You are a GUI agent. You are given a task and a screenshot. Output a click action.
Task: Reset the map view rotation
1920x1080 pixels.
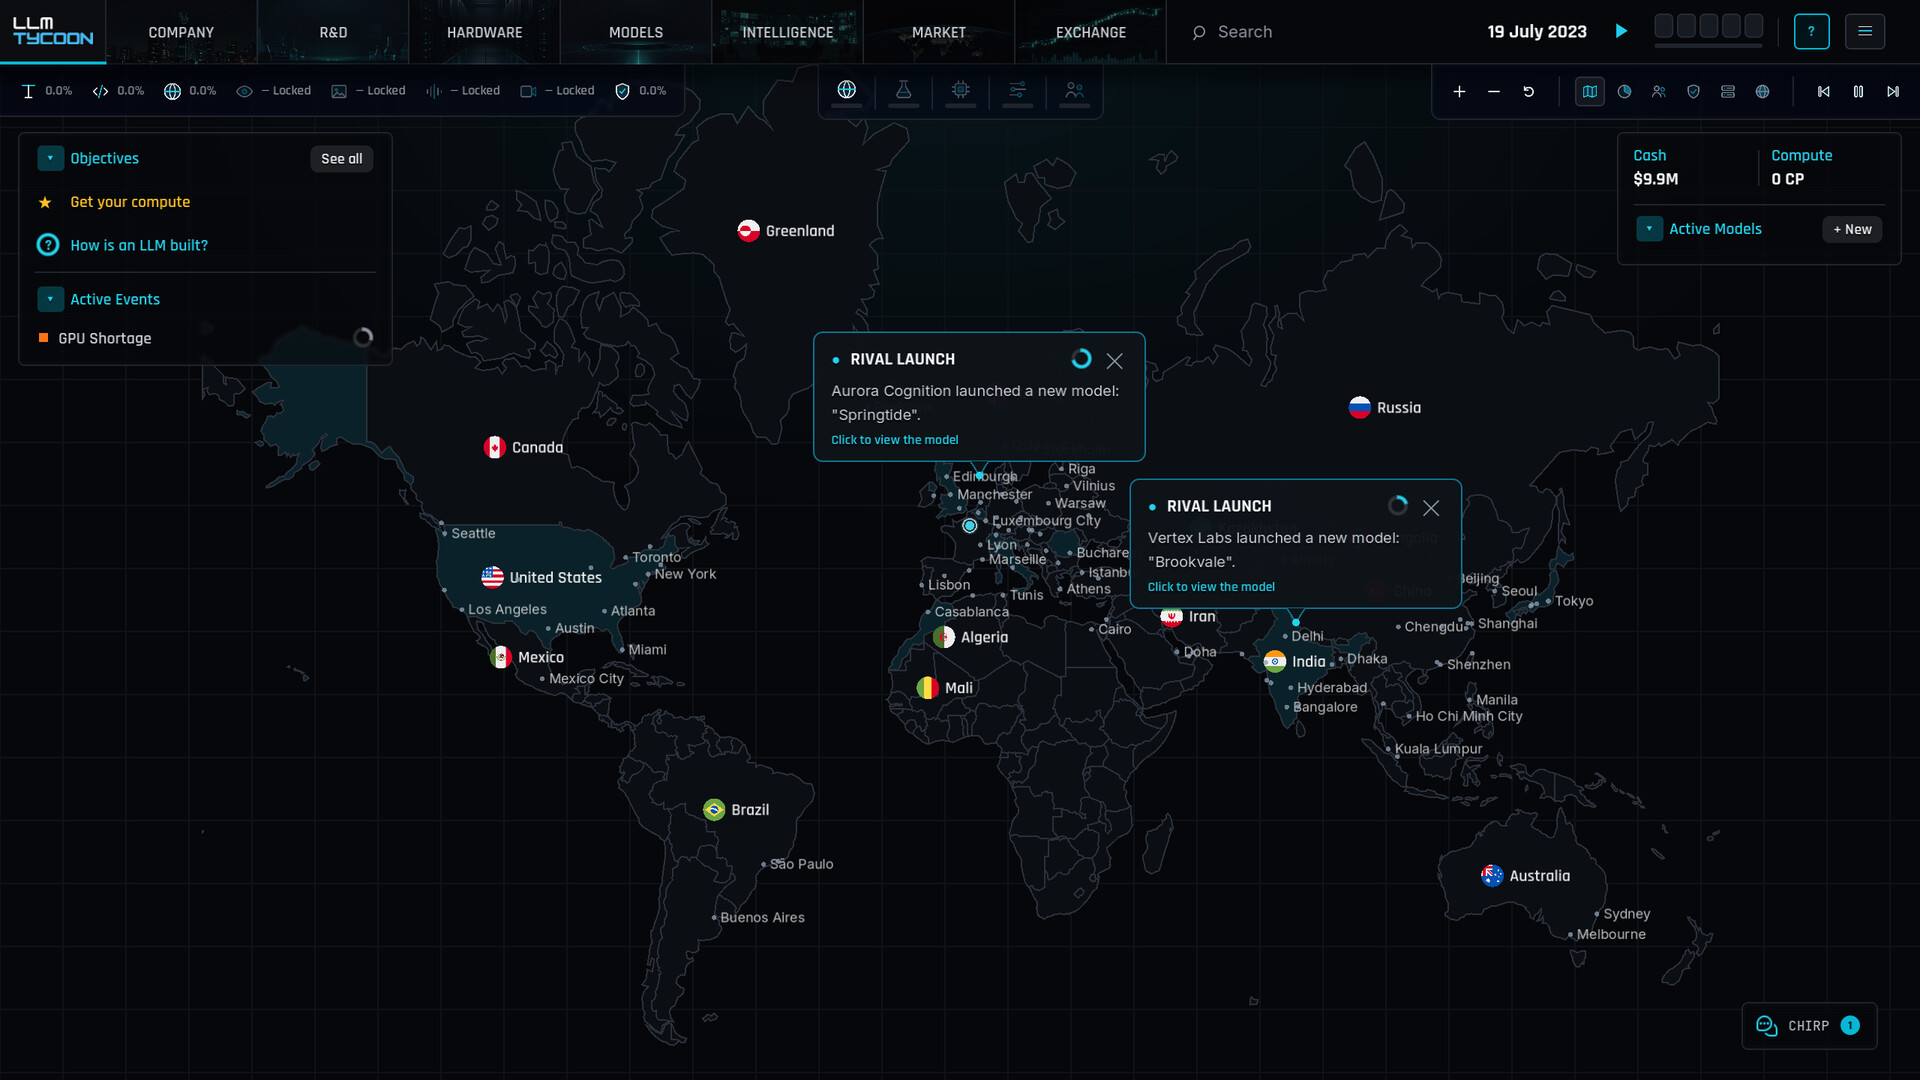point(1528,92)
